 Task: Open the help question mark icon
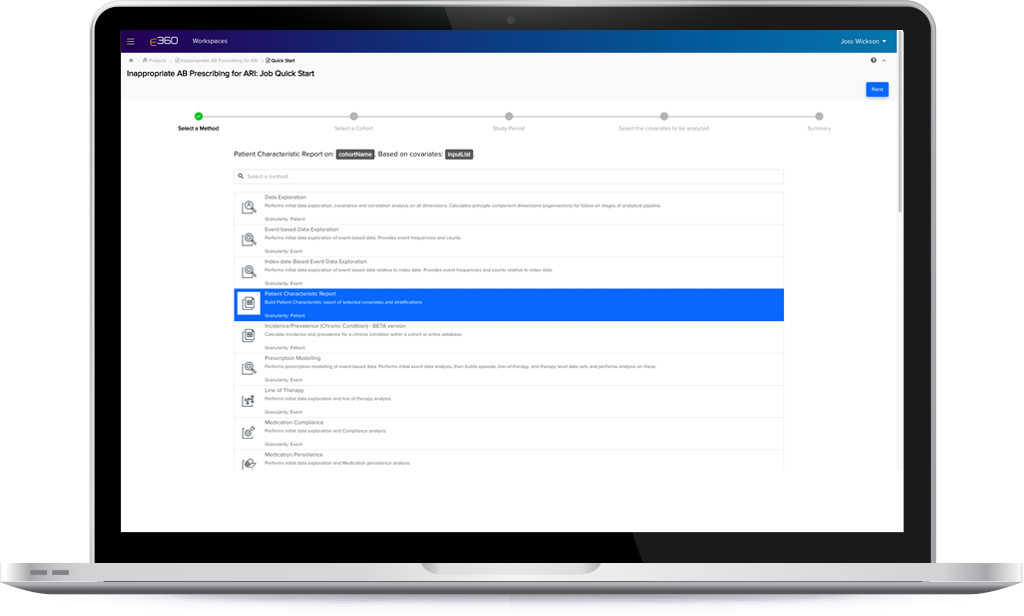(873, 61)
